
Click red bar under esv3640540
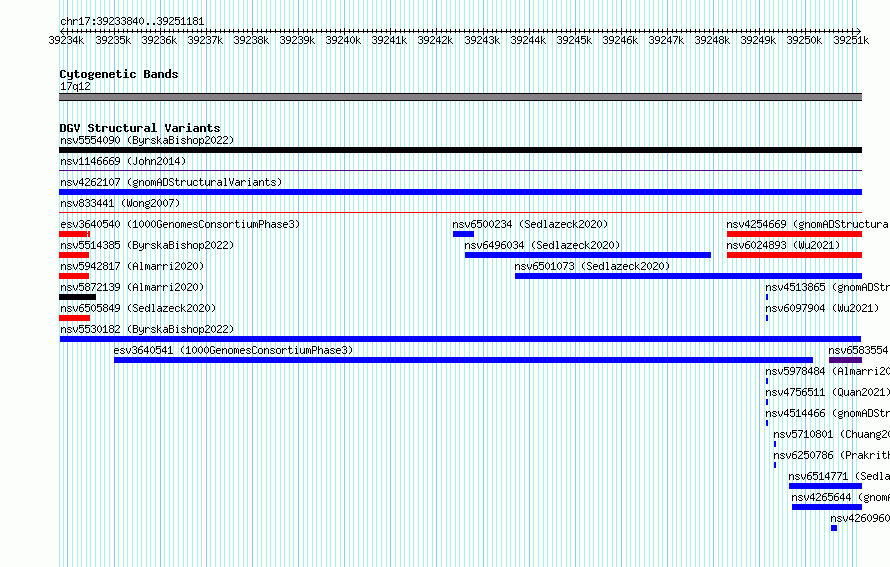point(74,234)
